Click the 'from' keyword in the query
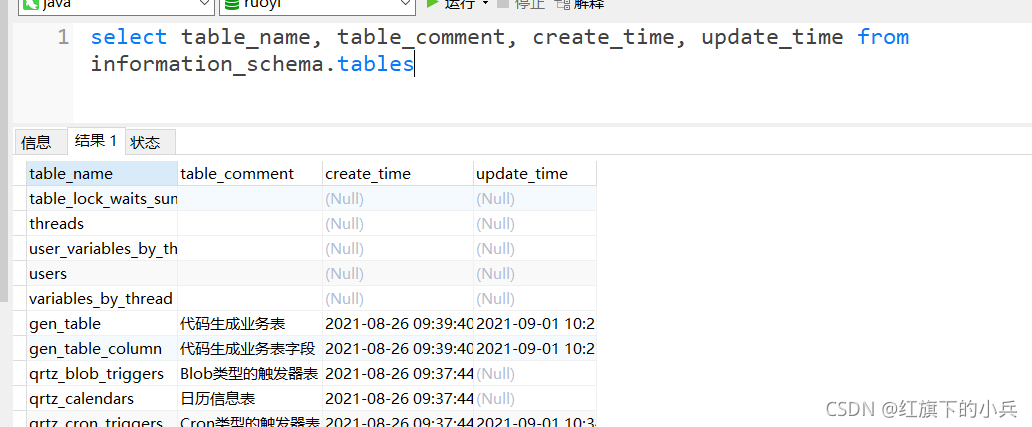 coord(883,37)
